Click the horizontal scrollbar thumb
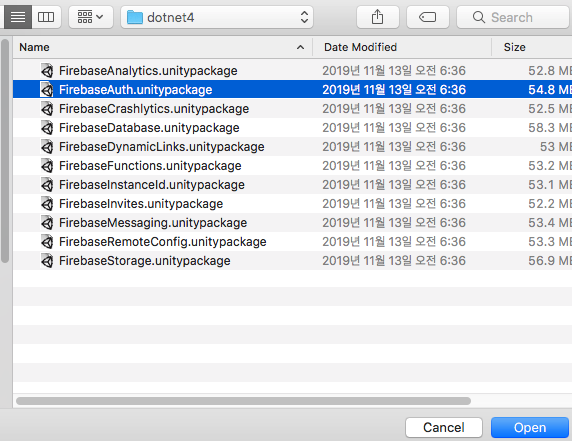572x441 pixels. click(x=243, y=401)
